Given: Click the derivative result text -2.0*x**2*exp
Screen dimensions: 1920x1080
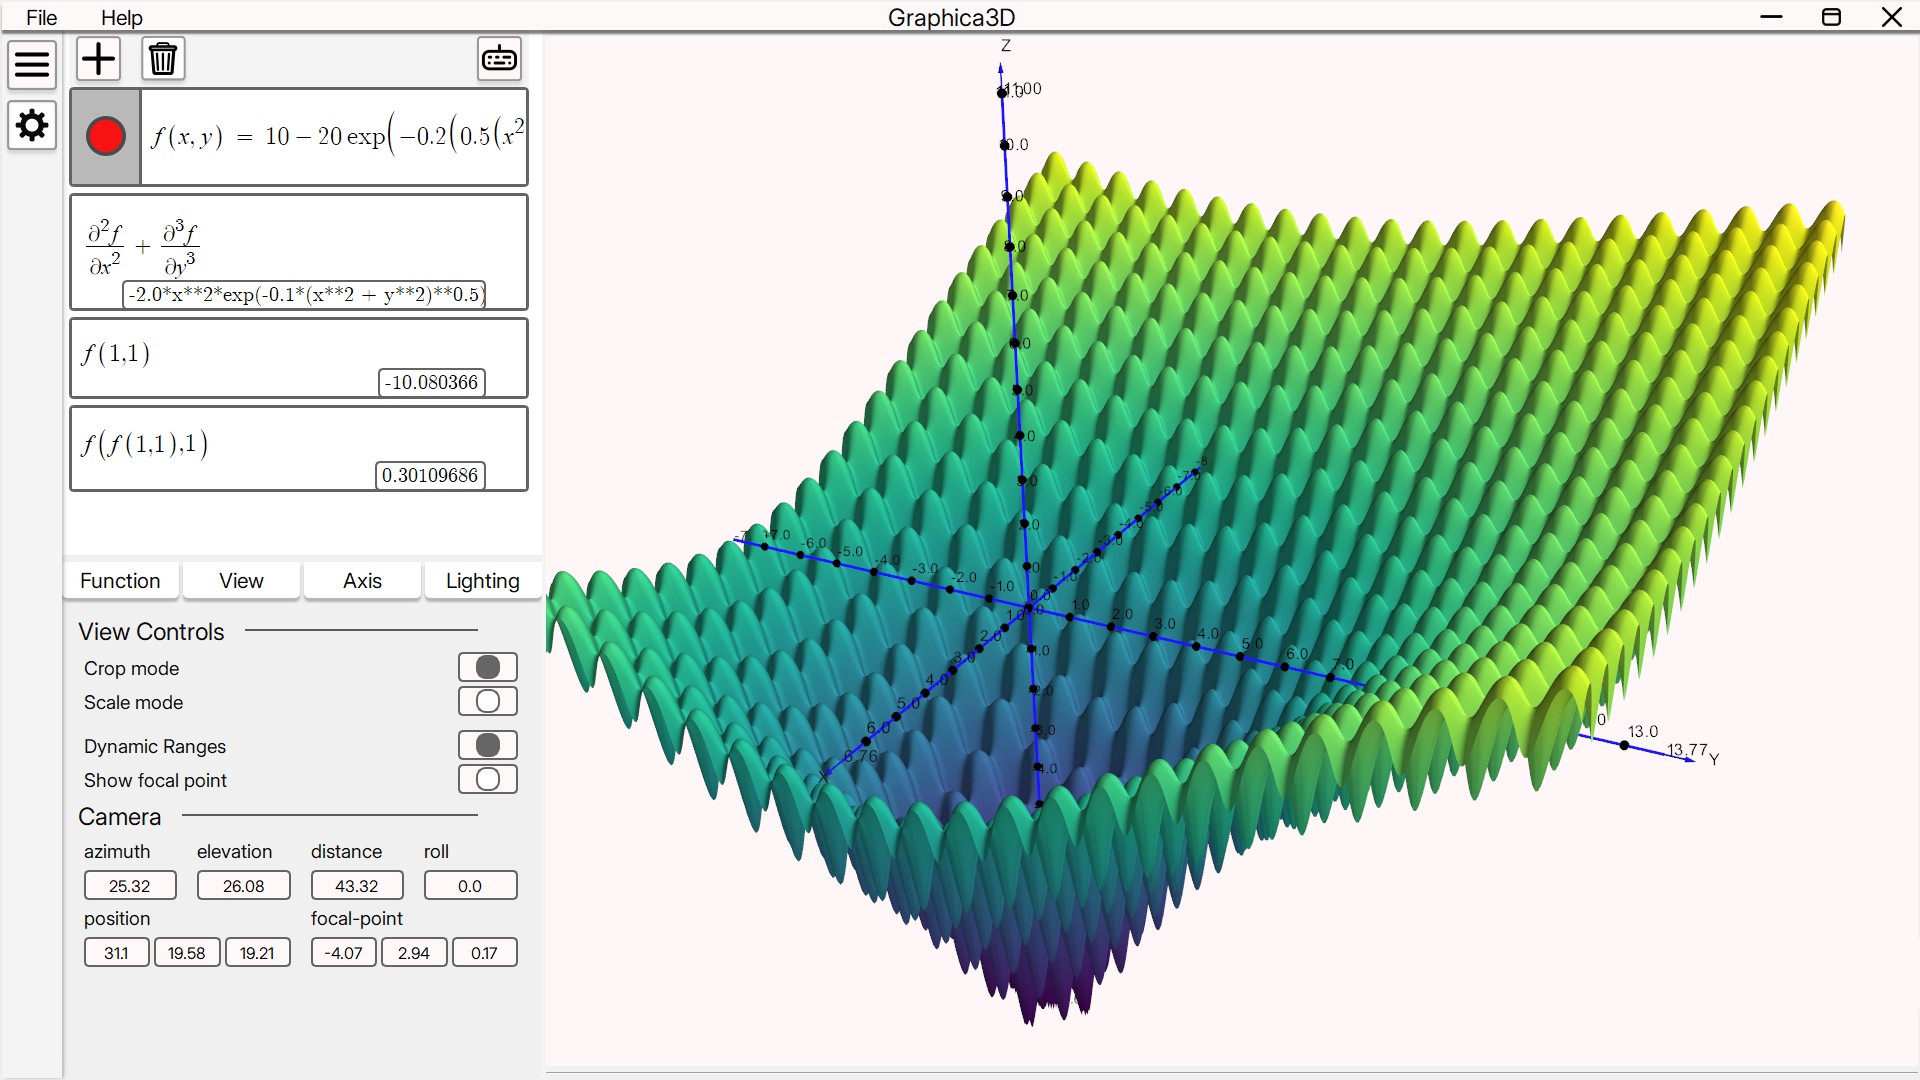Looking at the screenshot, I should [x=305, y=294].
